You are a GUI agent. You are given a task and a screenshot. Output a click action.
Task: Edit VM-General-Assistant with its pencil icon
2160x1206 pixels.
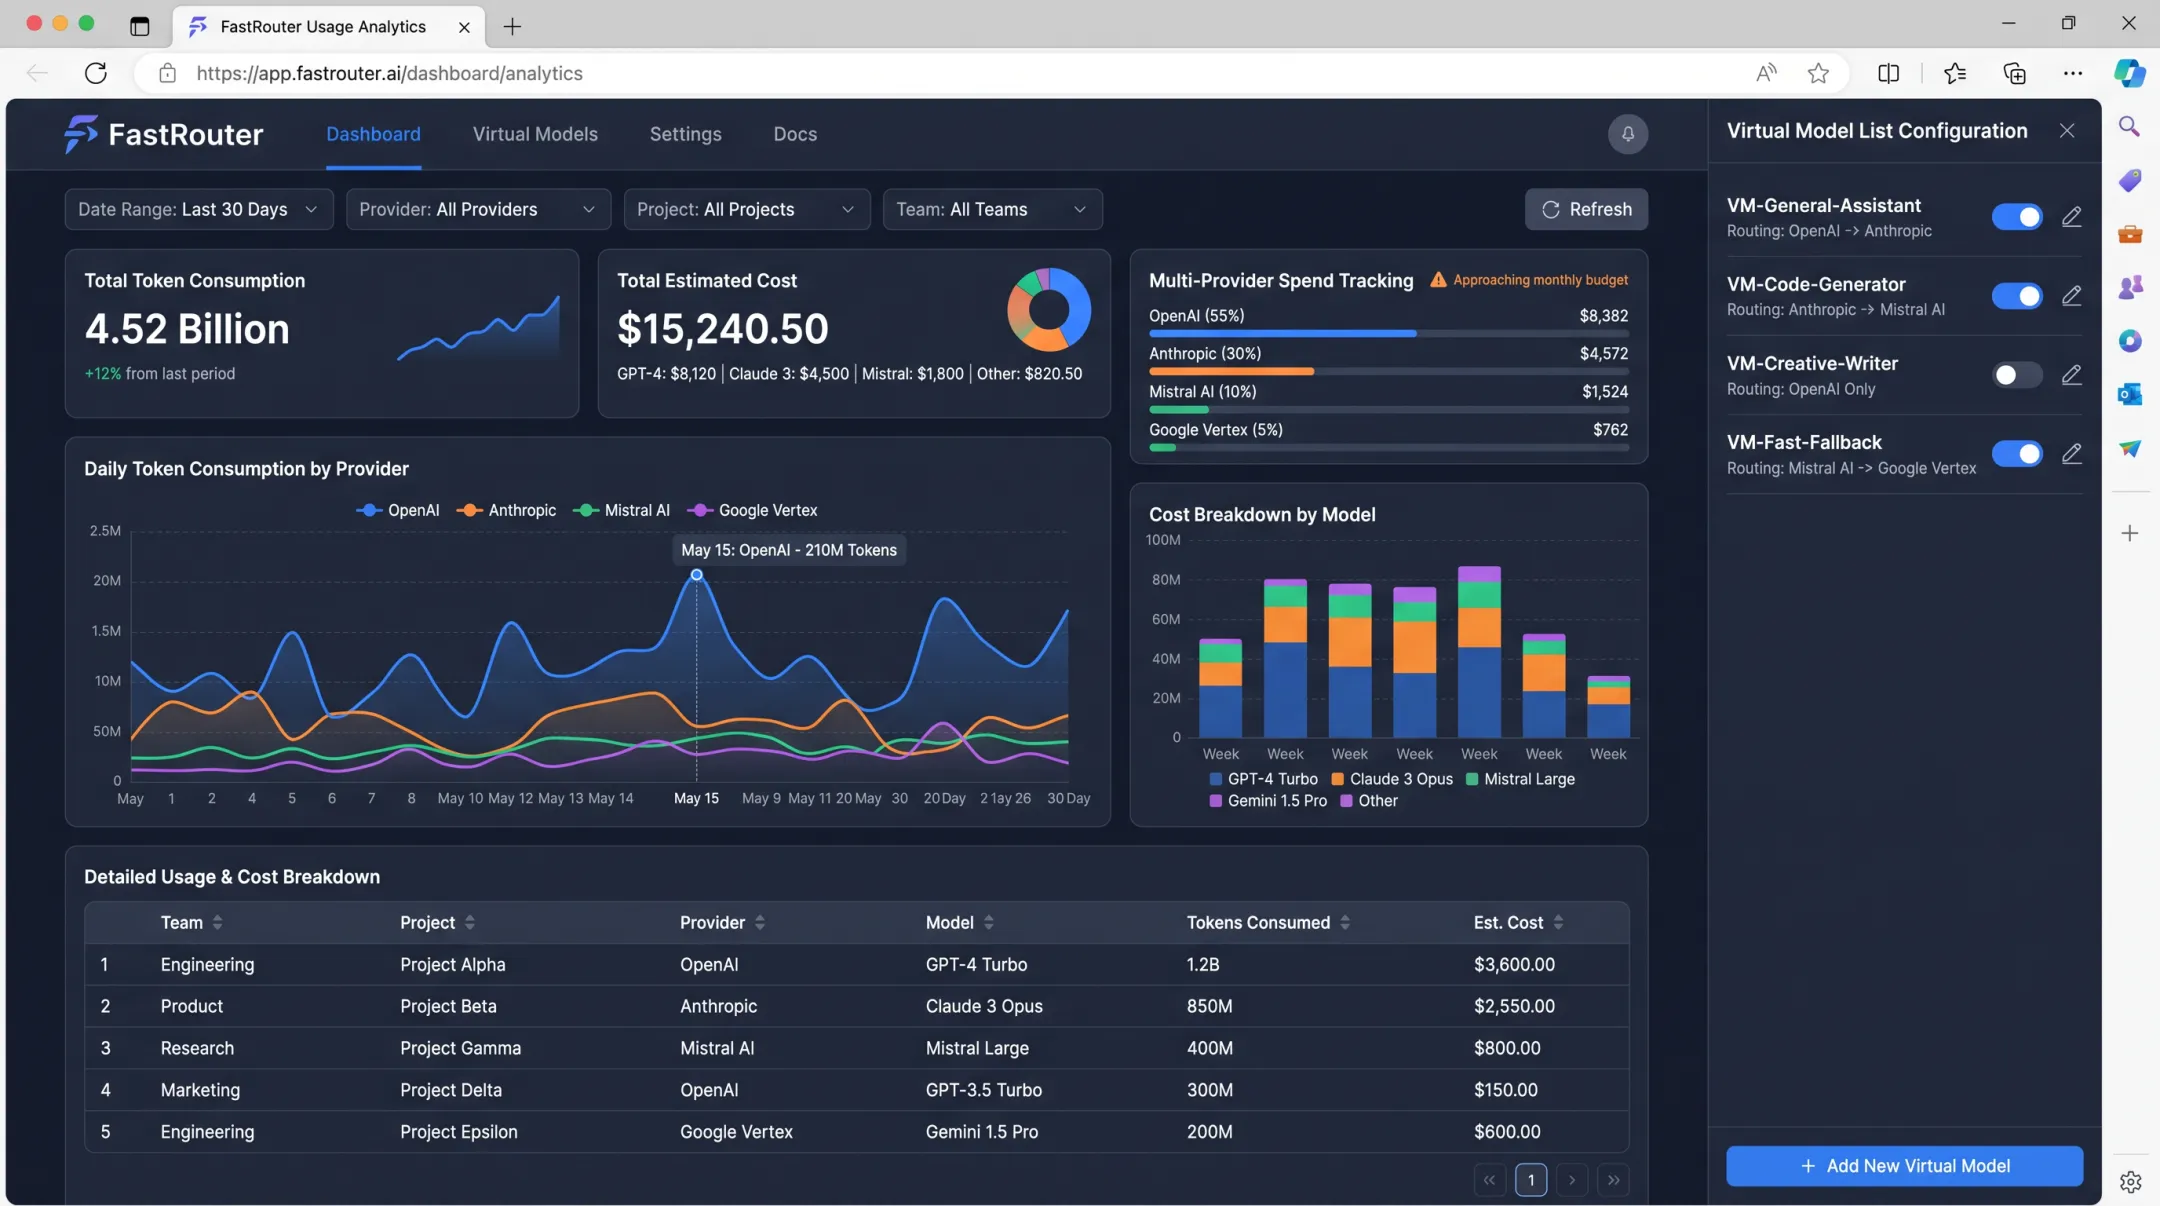click(x=2071, y=216)
